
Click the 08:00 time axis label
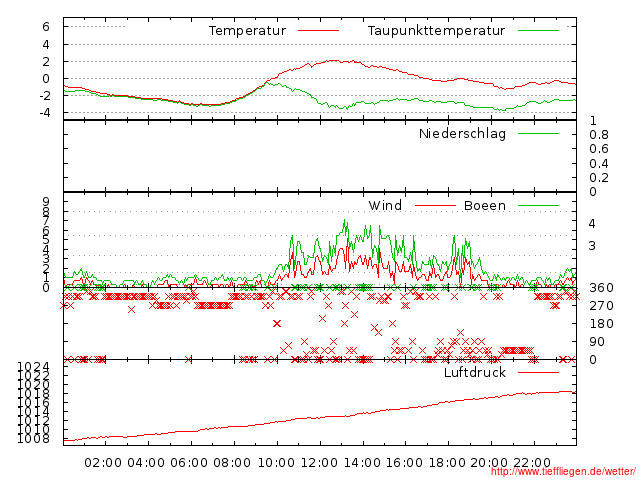(232, 463)
